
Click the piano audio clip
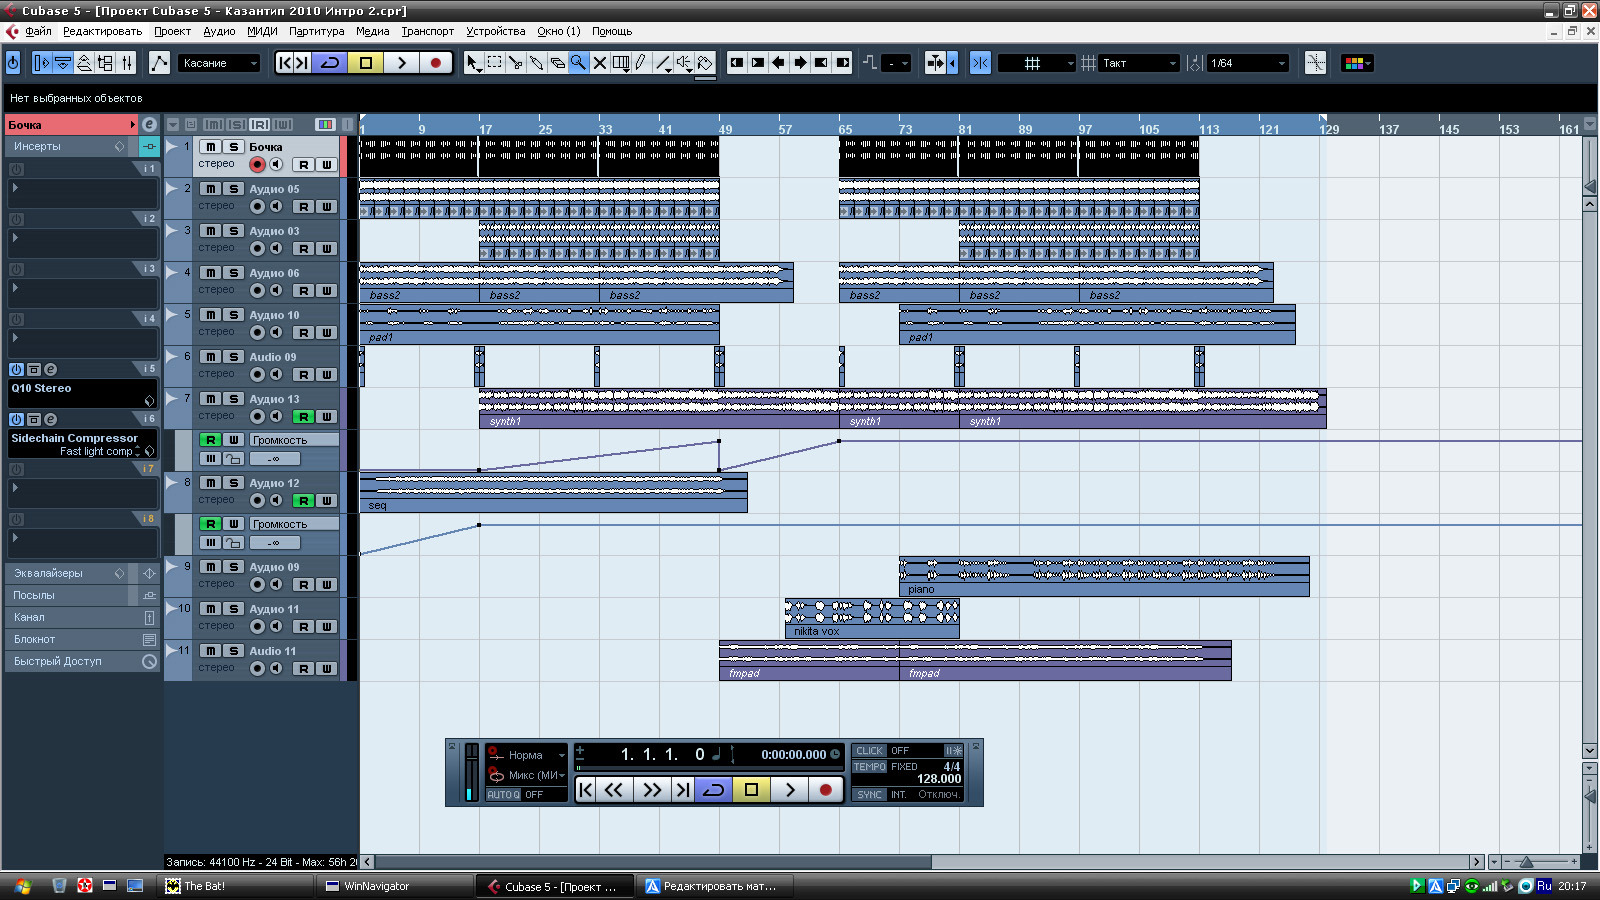click(1104, 576)
